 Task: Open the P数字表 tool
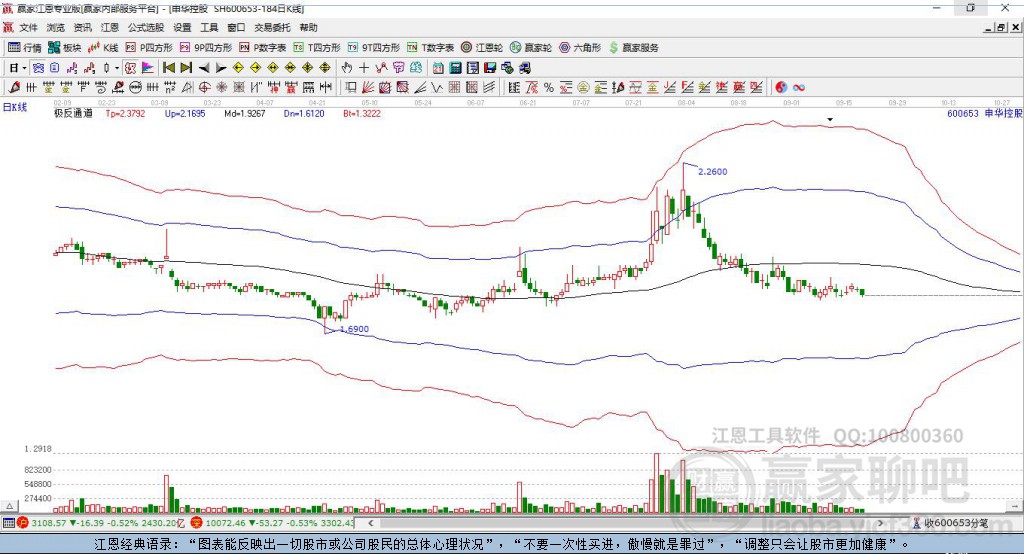pos(263,48)
